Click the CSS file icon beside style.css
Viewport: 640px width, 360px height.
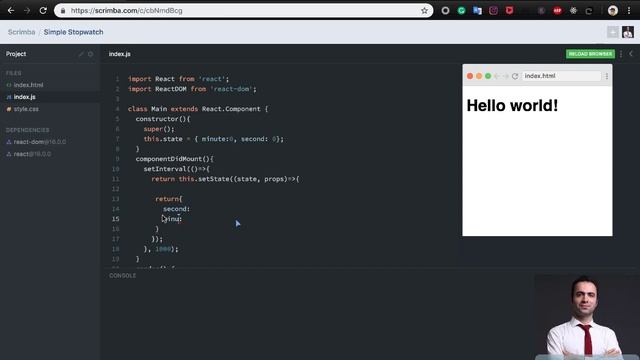[x=9, y=109]
